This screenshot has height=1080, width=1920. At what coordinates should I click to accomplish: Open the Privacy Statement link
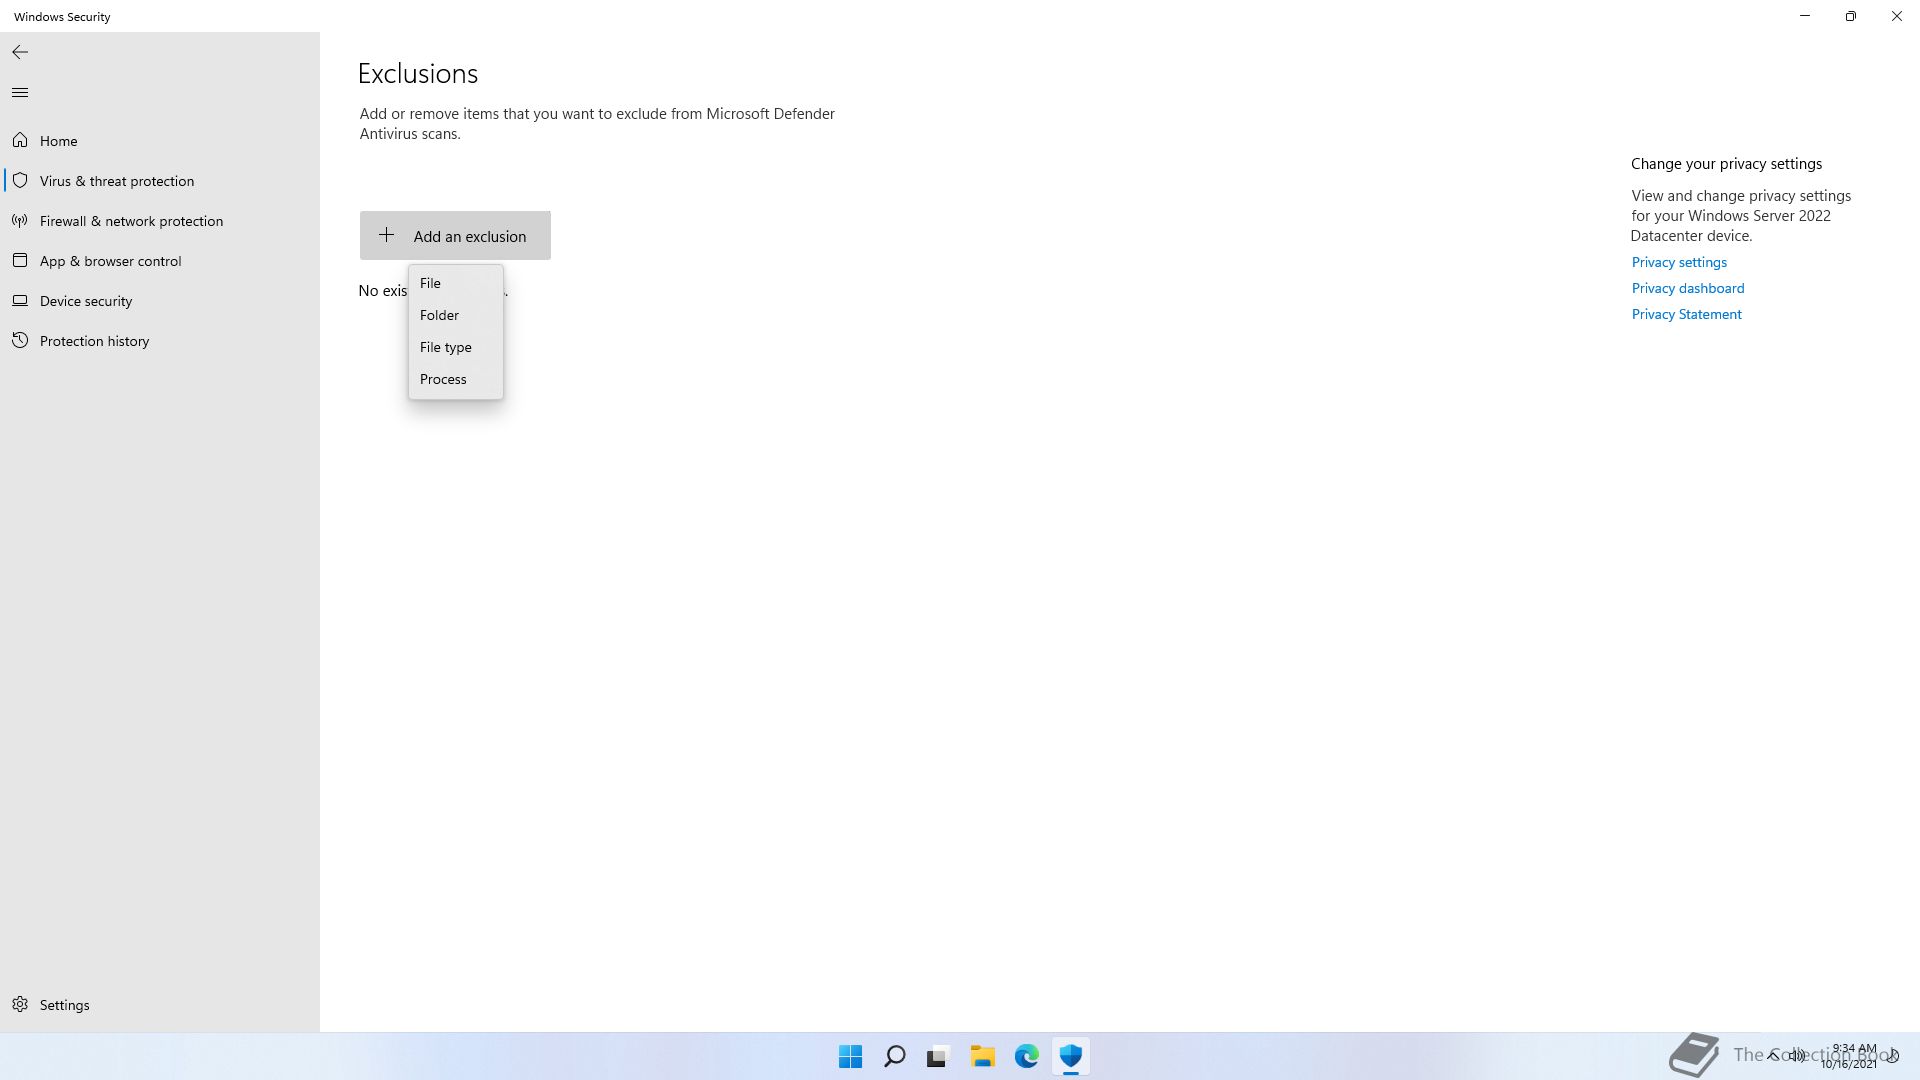tap(1686, 314)
